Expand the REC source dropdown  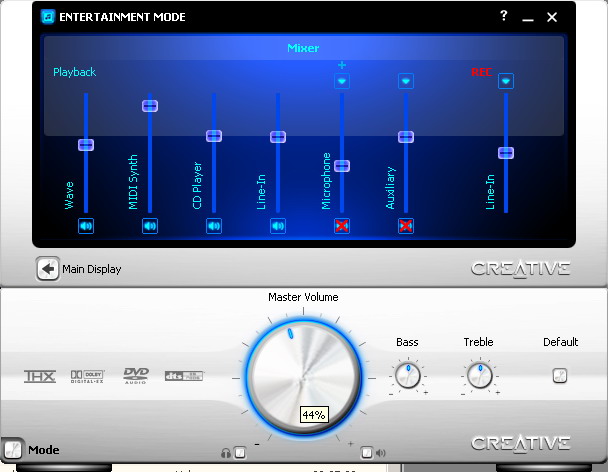(506, 81)
